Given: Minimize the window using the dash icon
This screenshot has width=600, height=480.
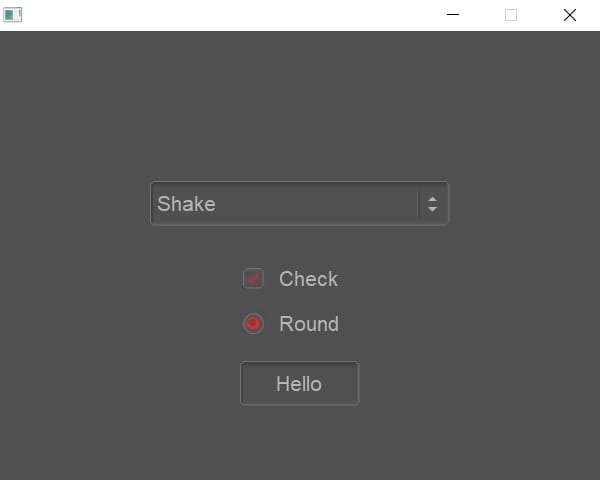Looking at the screenshot, I should tap(453, 15).
